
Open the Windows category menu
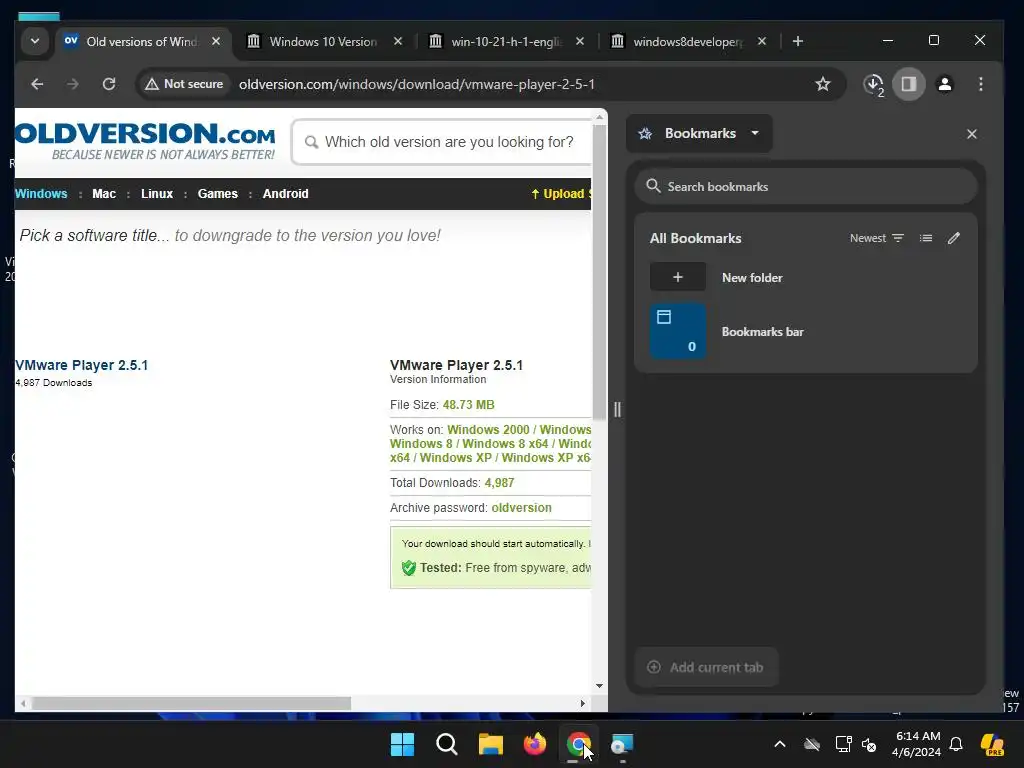pos(41,194)
